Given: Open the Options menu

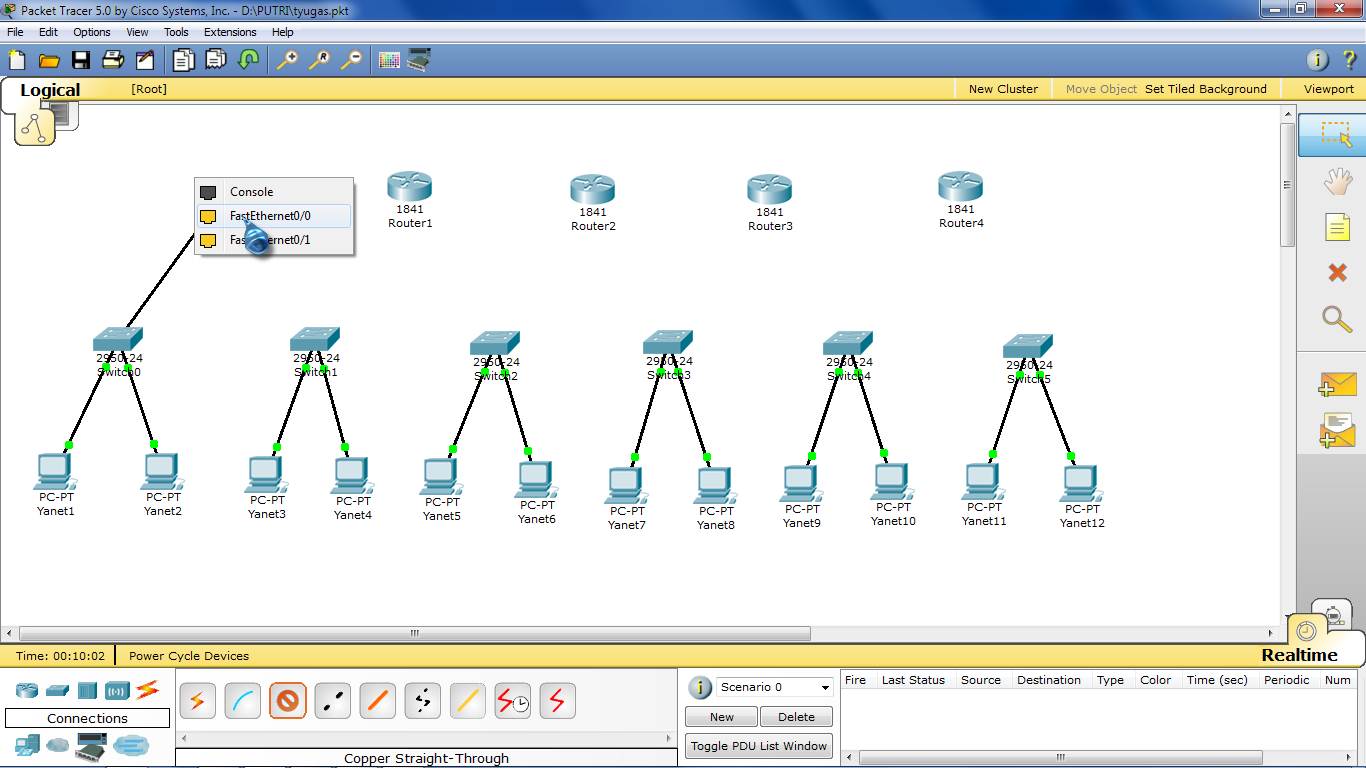Looking at the screenshot, I should pyautogui.click(x=92, y=32).
